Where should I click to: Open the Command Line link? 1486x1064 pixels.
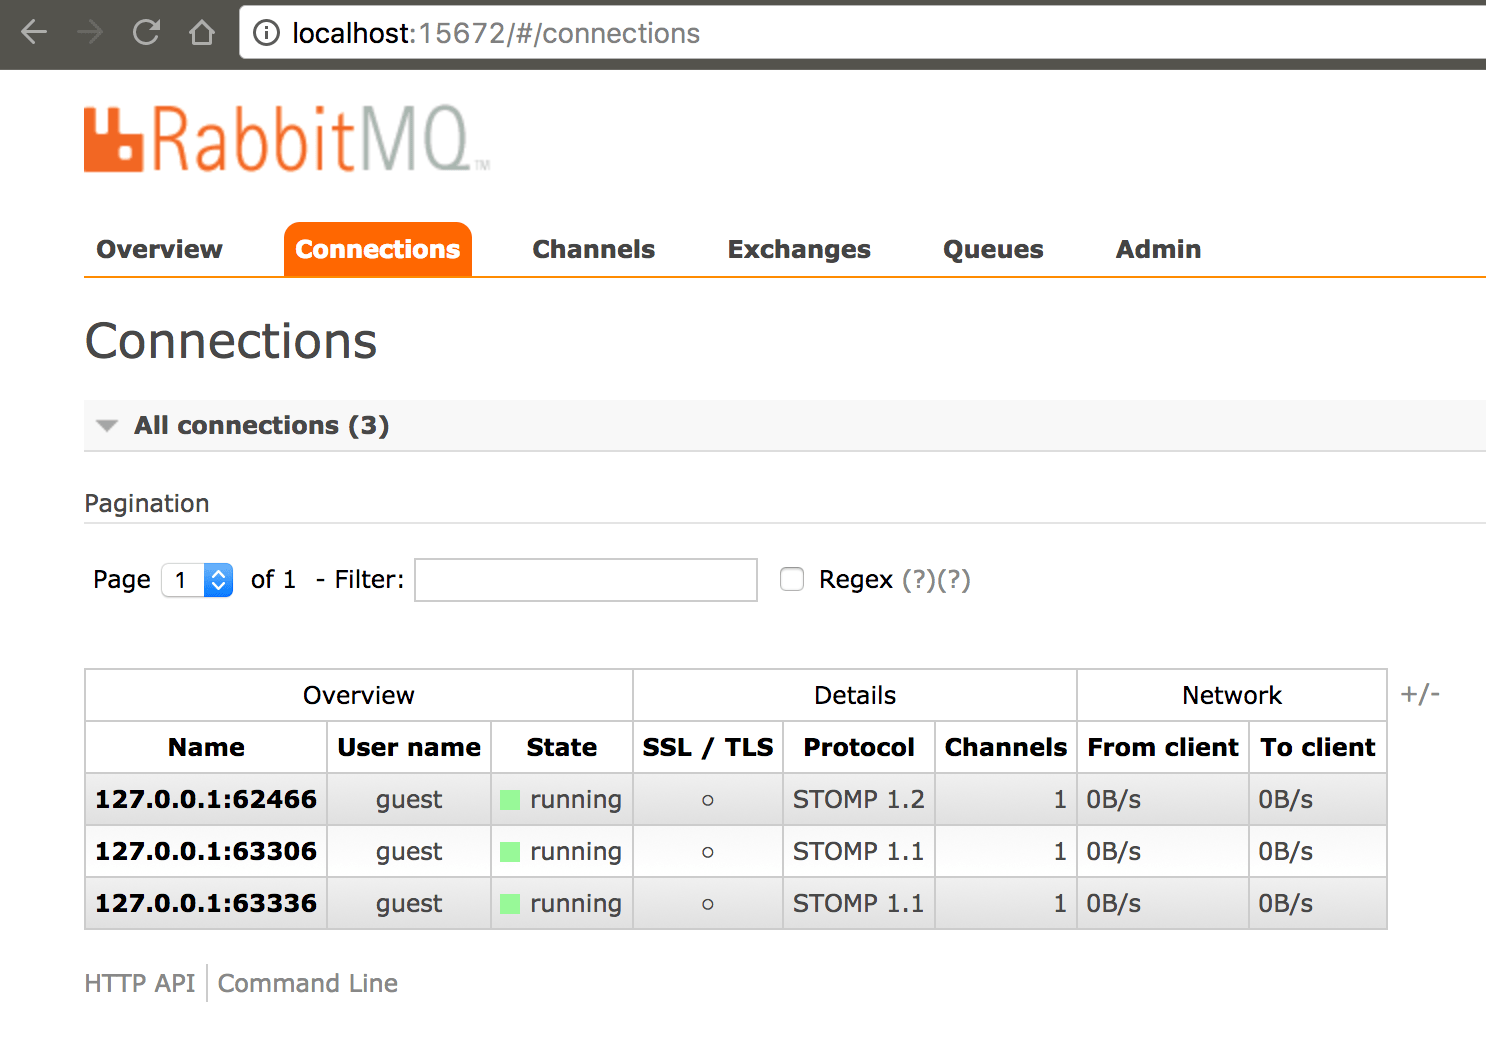[308, 983]
